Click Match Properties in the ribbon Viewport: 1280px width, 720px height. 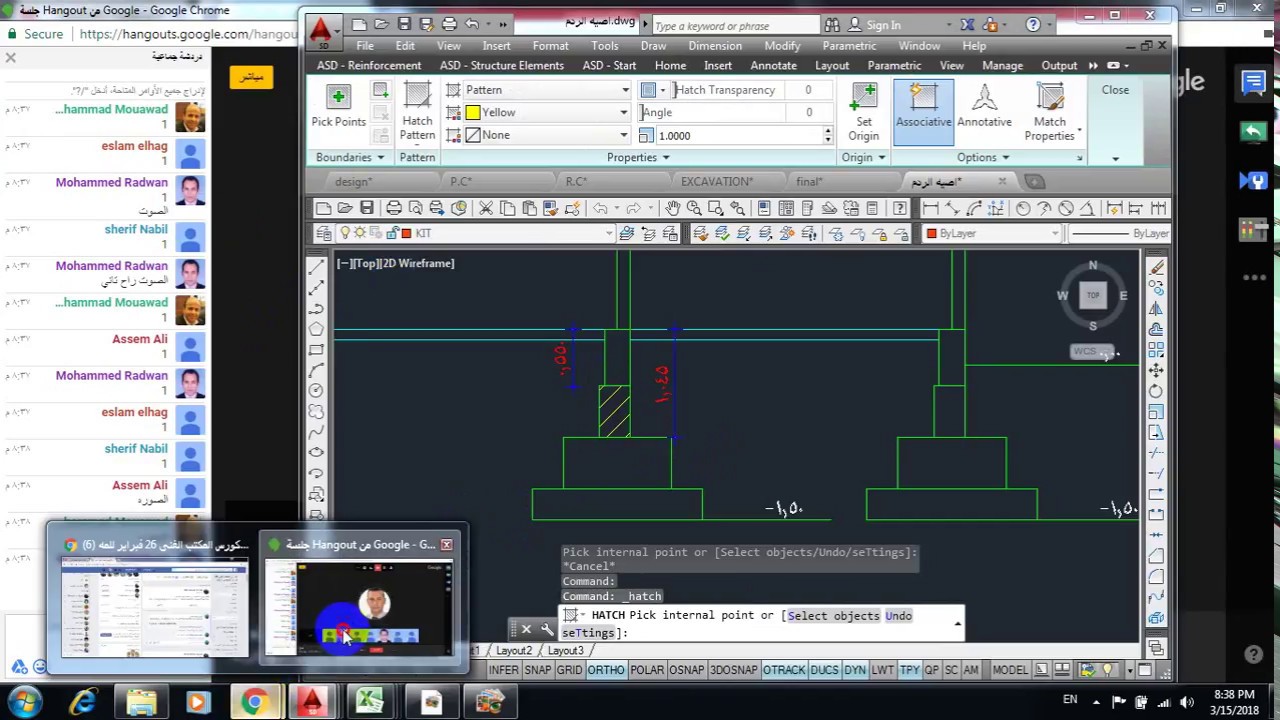(x=1050, y=113)
